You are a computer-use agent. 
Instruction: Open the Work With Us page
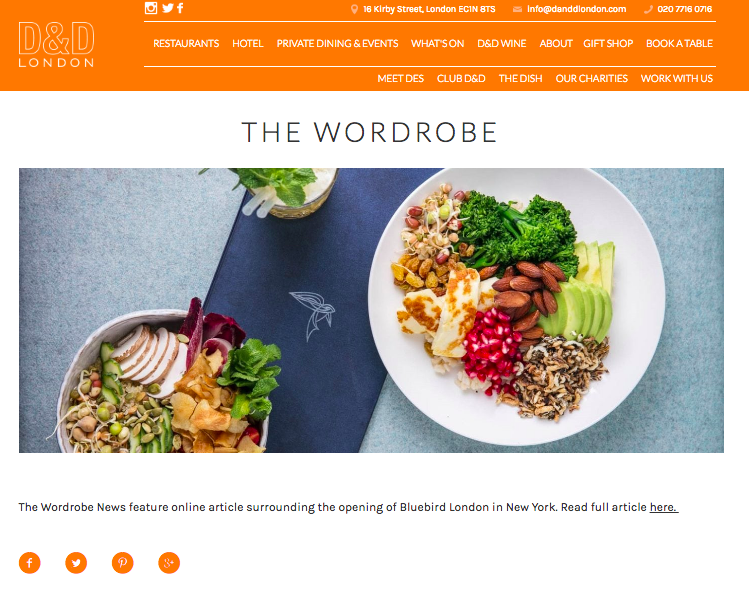pyautogui.click(x=676, y=78)
